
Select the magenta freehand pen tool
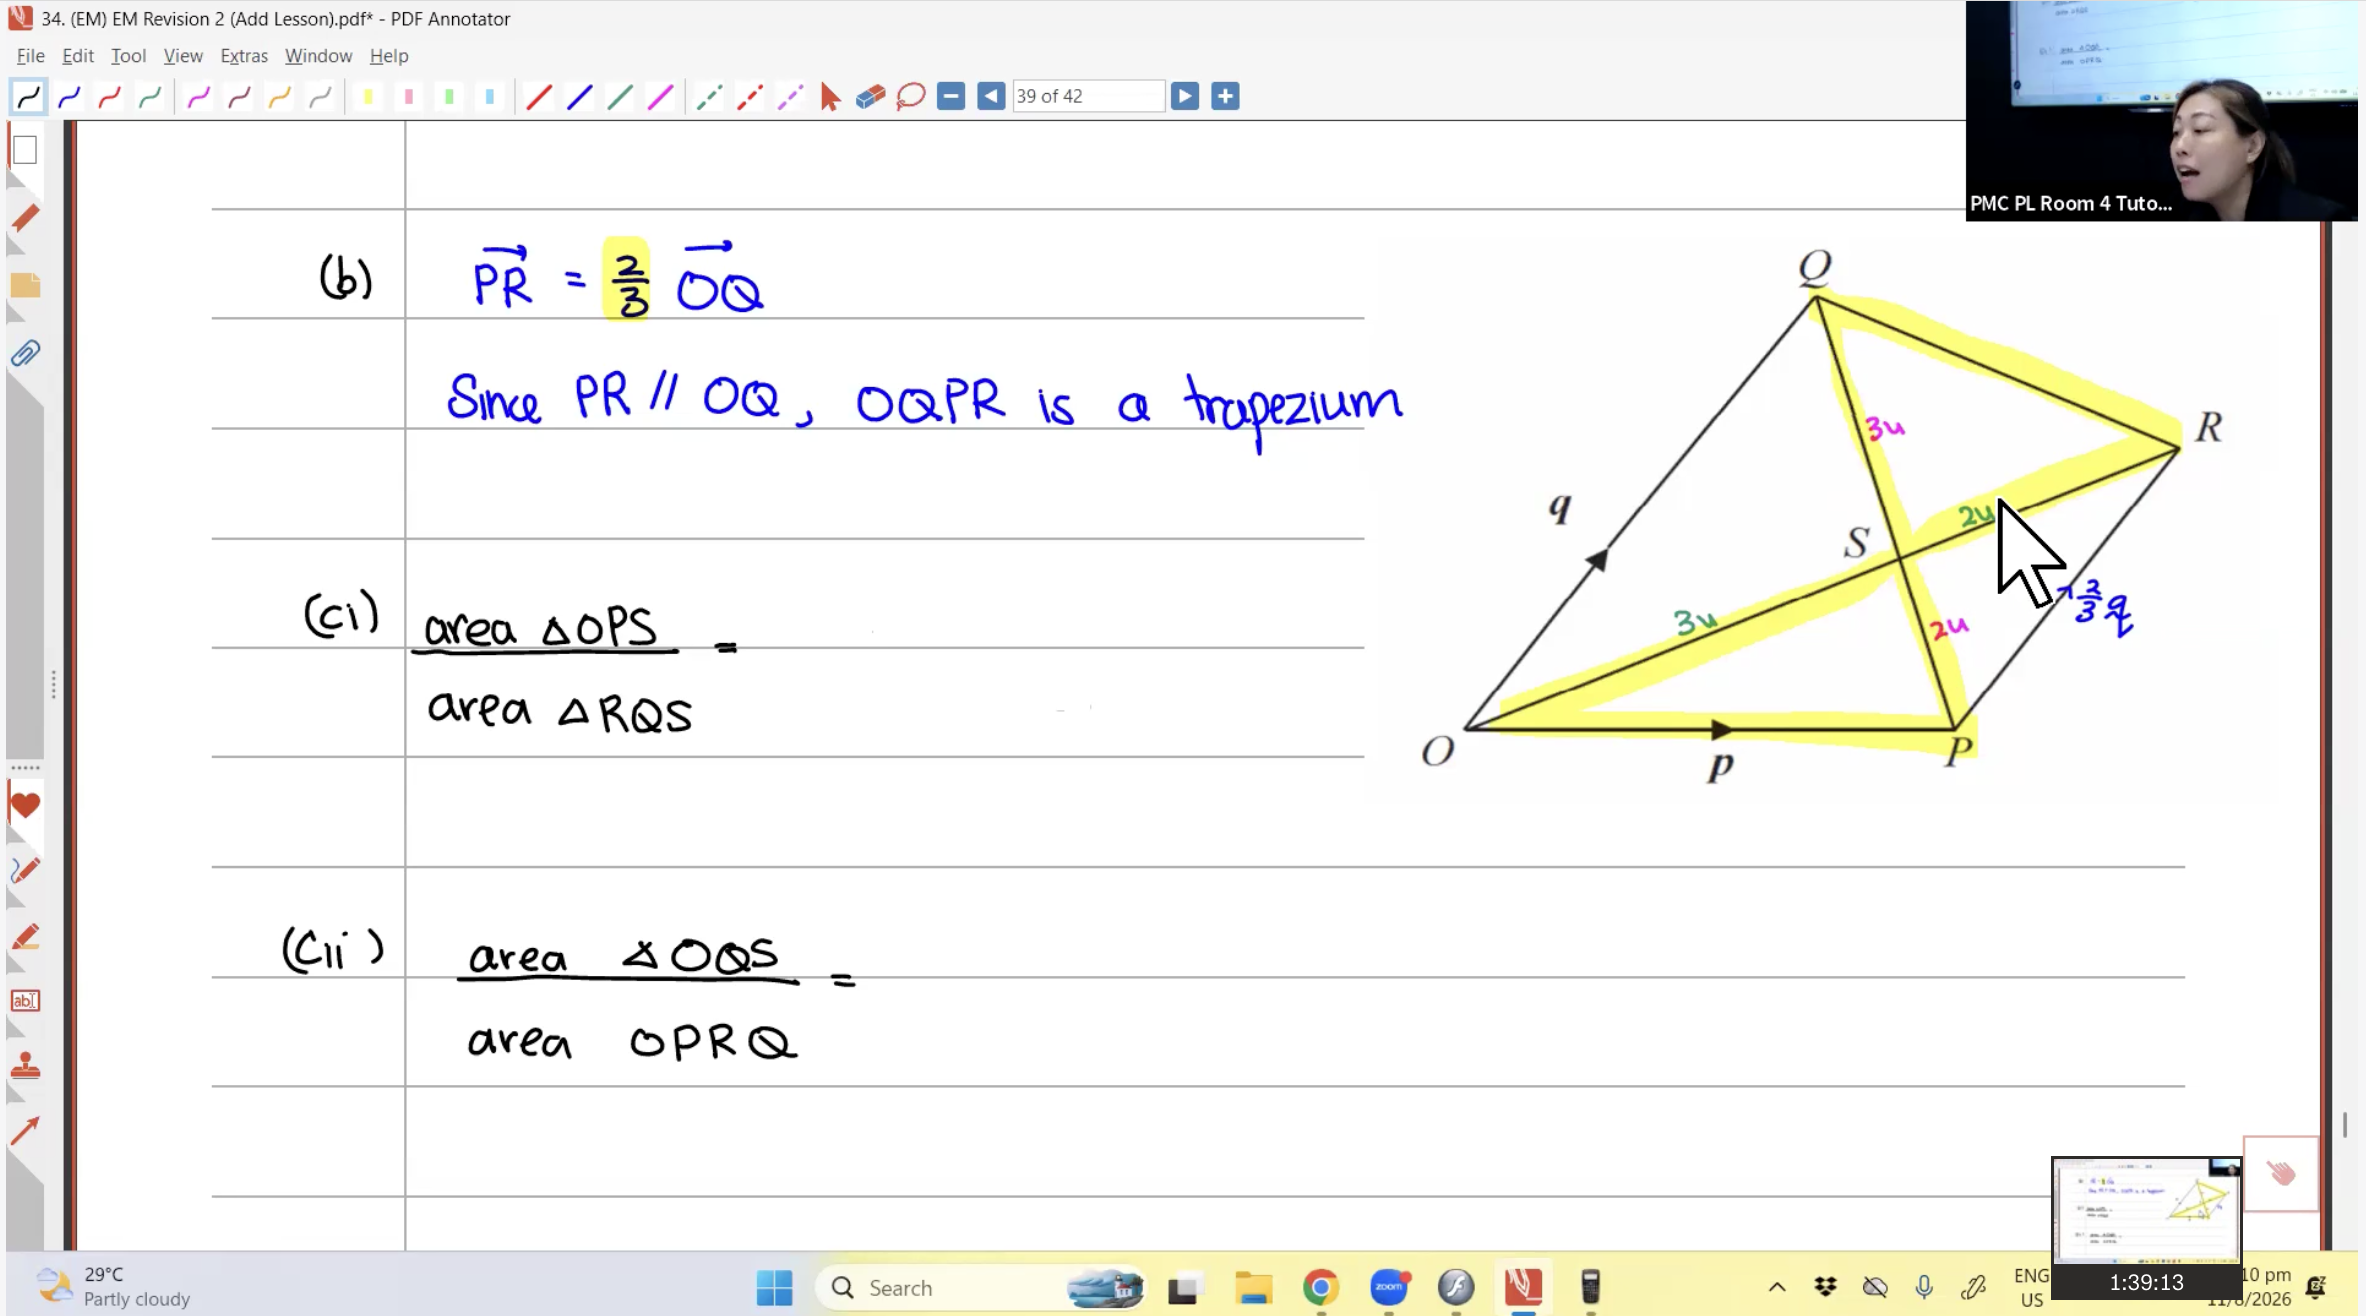tap(198, 97)
